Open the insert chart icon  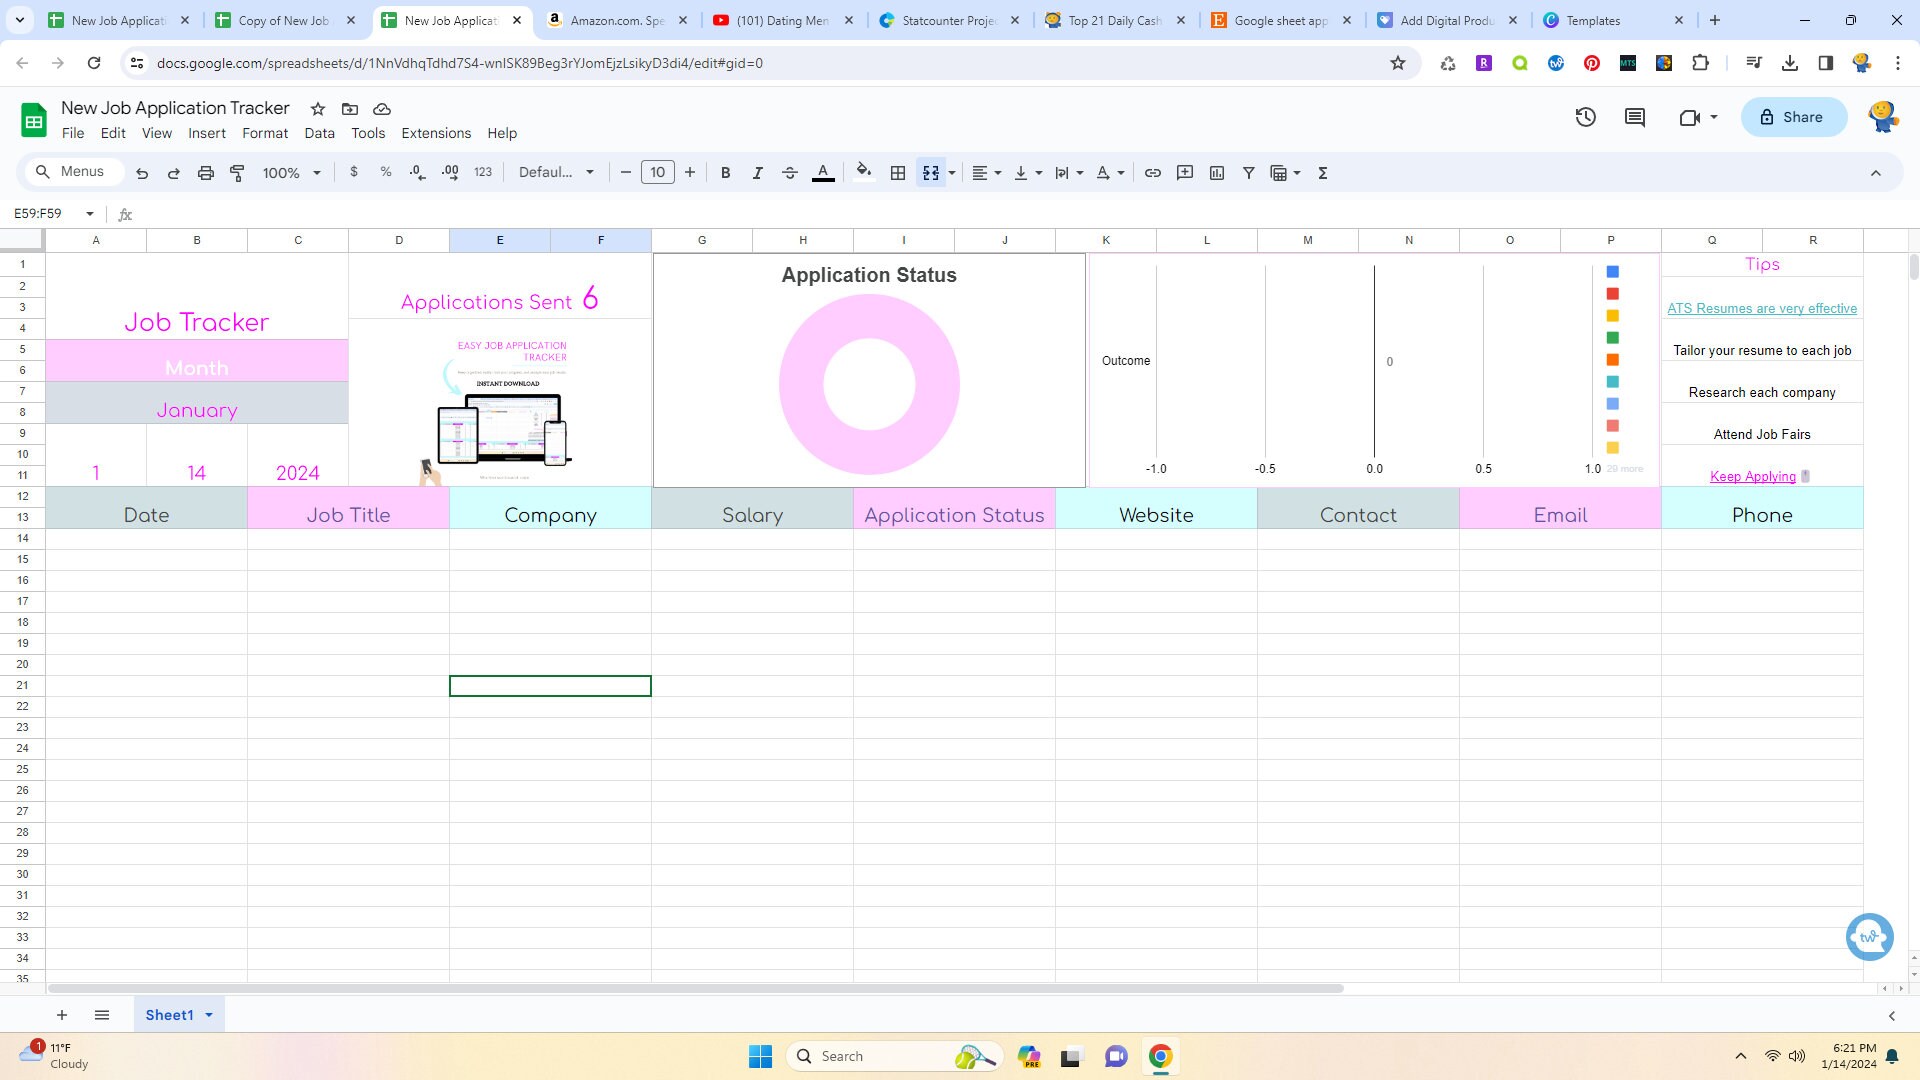click(x=1217, y=172)
